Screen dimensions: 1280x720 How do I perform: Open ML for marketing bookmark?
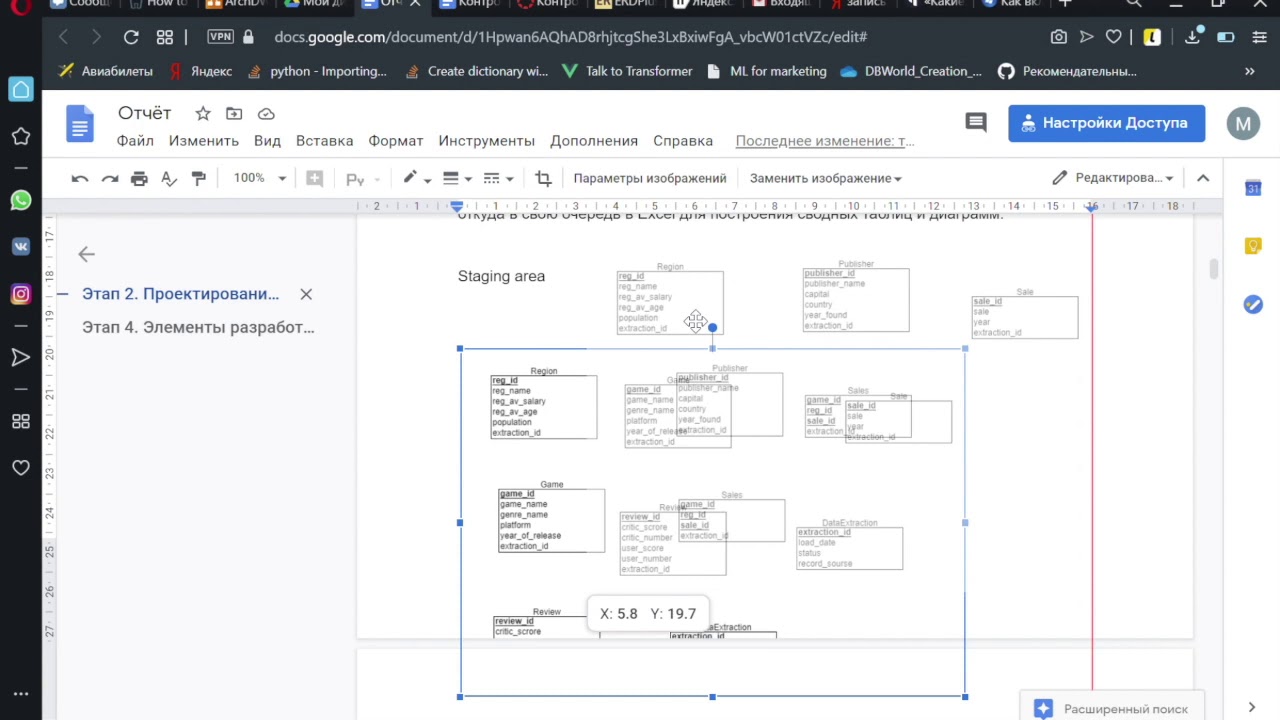767,71
